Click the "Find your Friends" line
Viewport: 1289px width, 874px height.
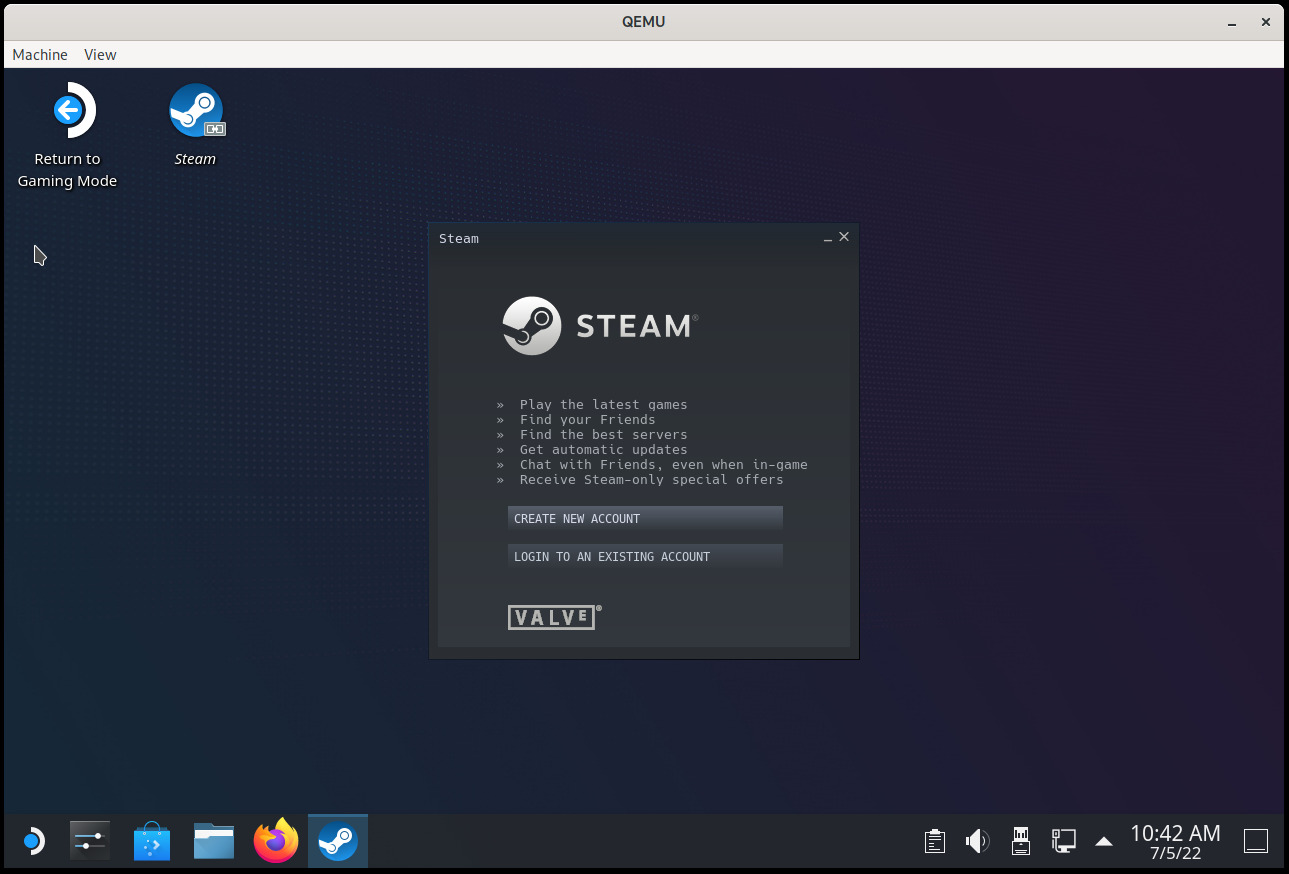(x=588, y=420)
